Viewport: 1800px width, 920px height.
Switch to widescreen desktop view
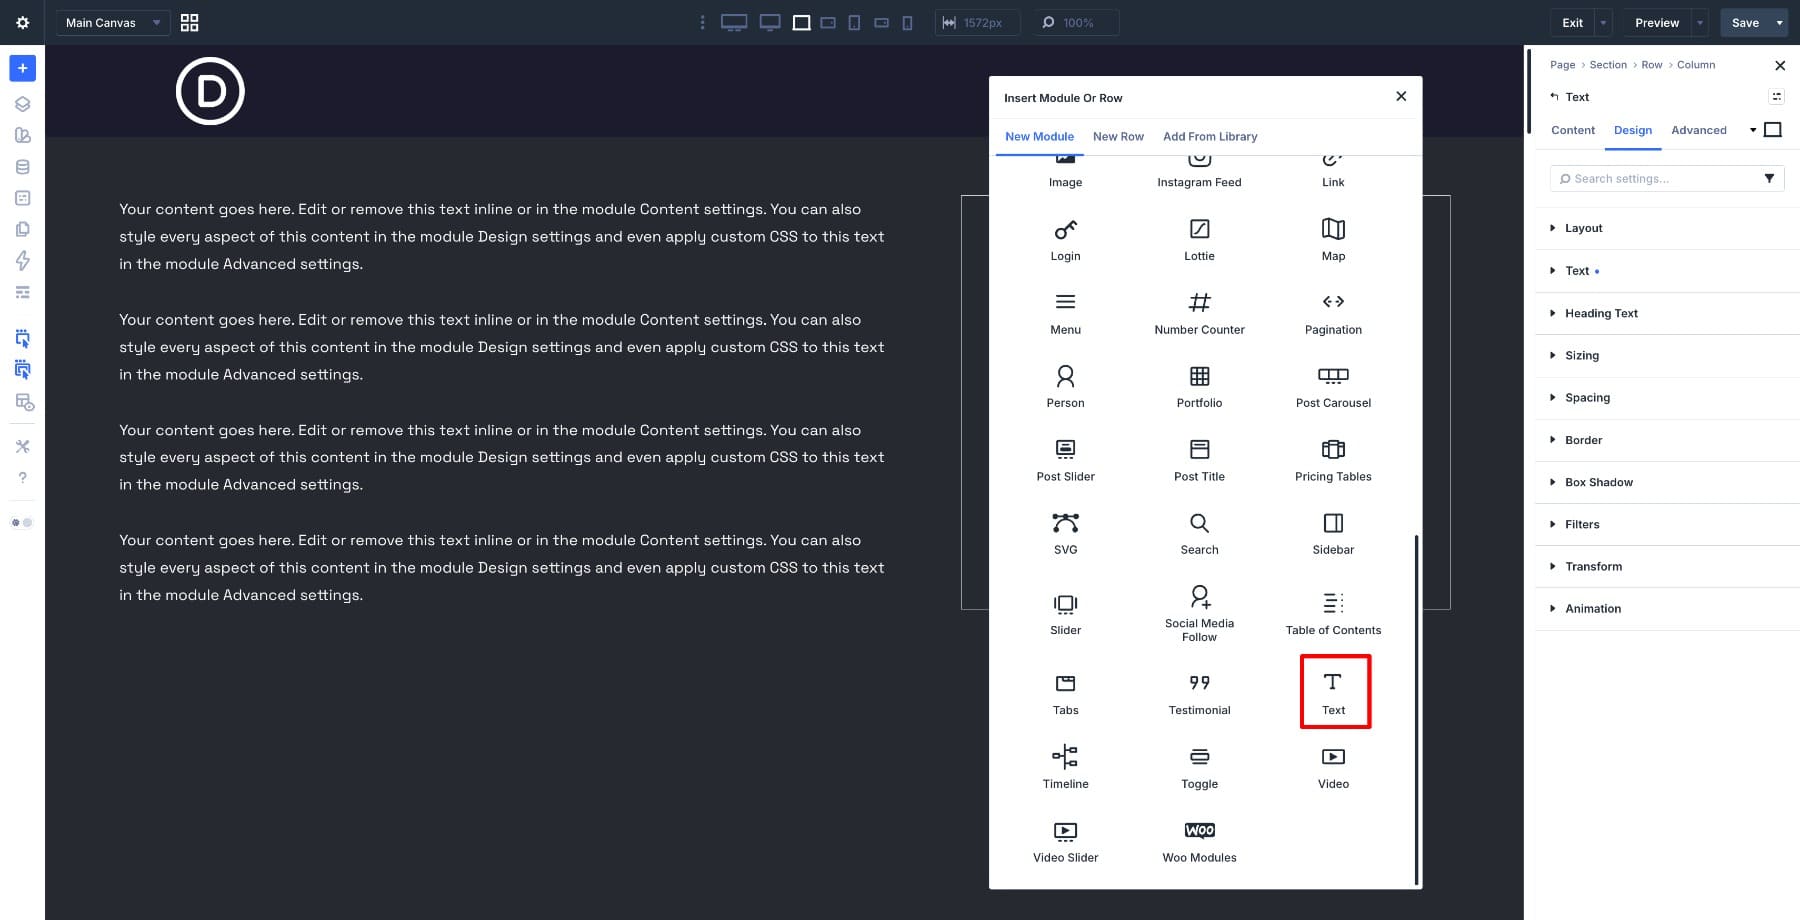click(x=734, y=22)
